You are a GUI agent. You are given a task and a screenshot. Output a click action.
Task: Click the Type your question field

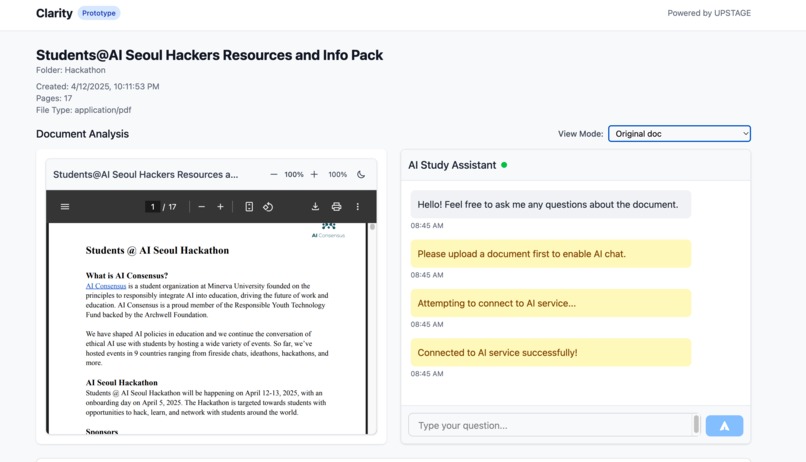[x=551, y=426]
